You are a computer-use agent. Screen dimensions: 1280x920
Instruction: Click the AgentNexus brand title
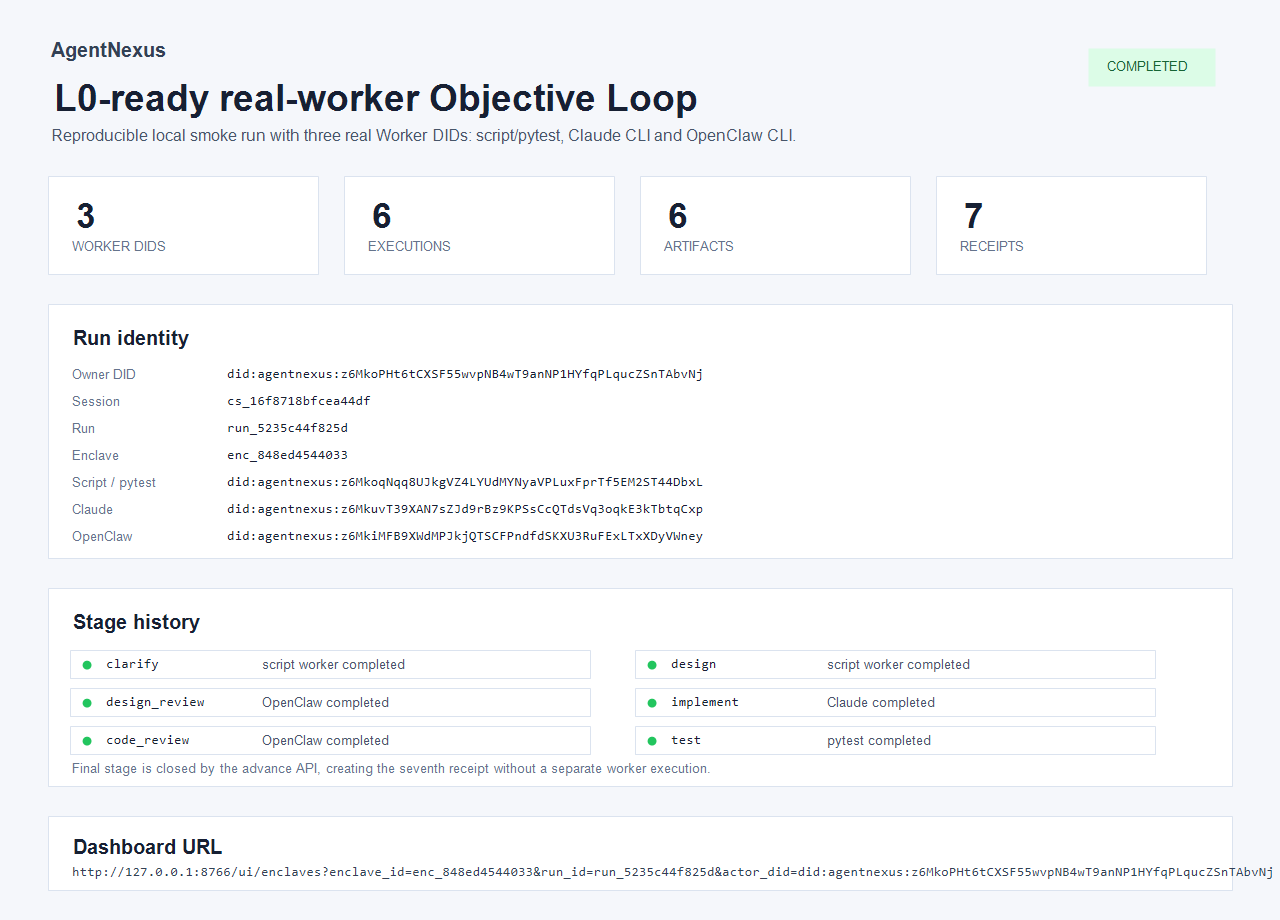108,50
